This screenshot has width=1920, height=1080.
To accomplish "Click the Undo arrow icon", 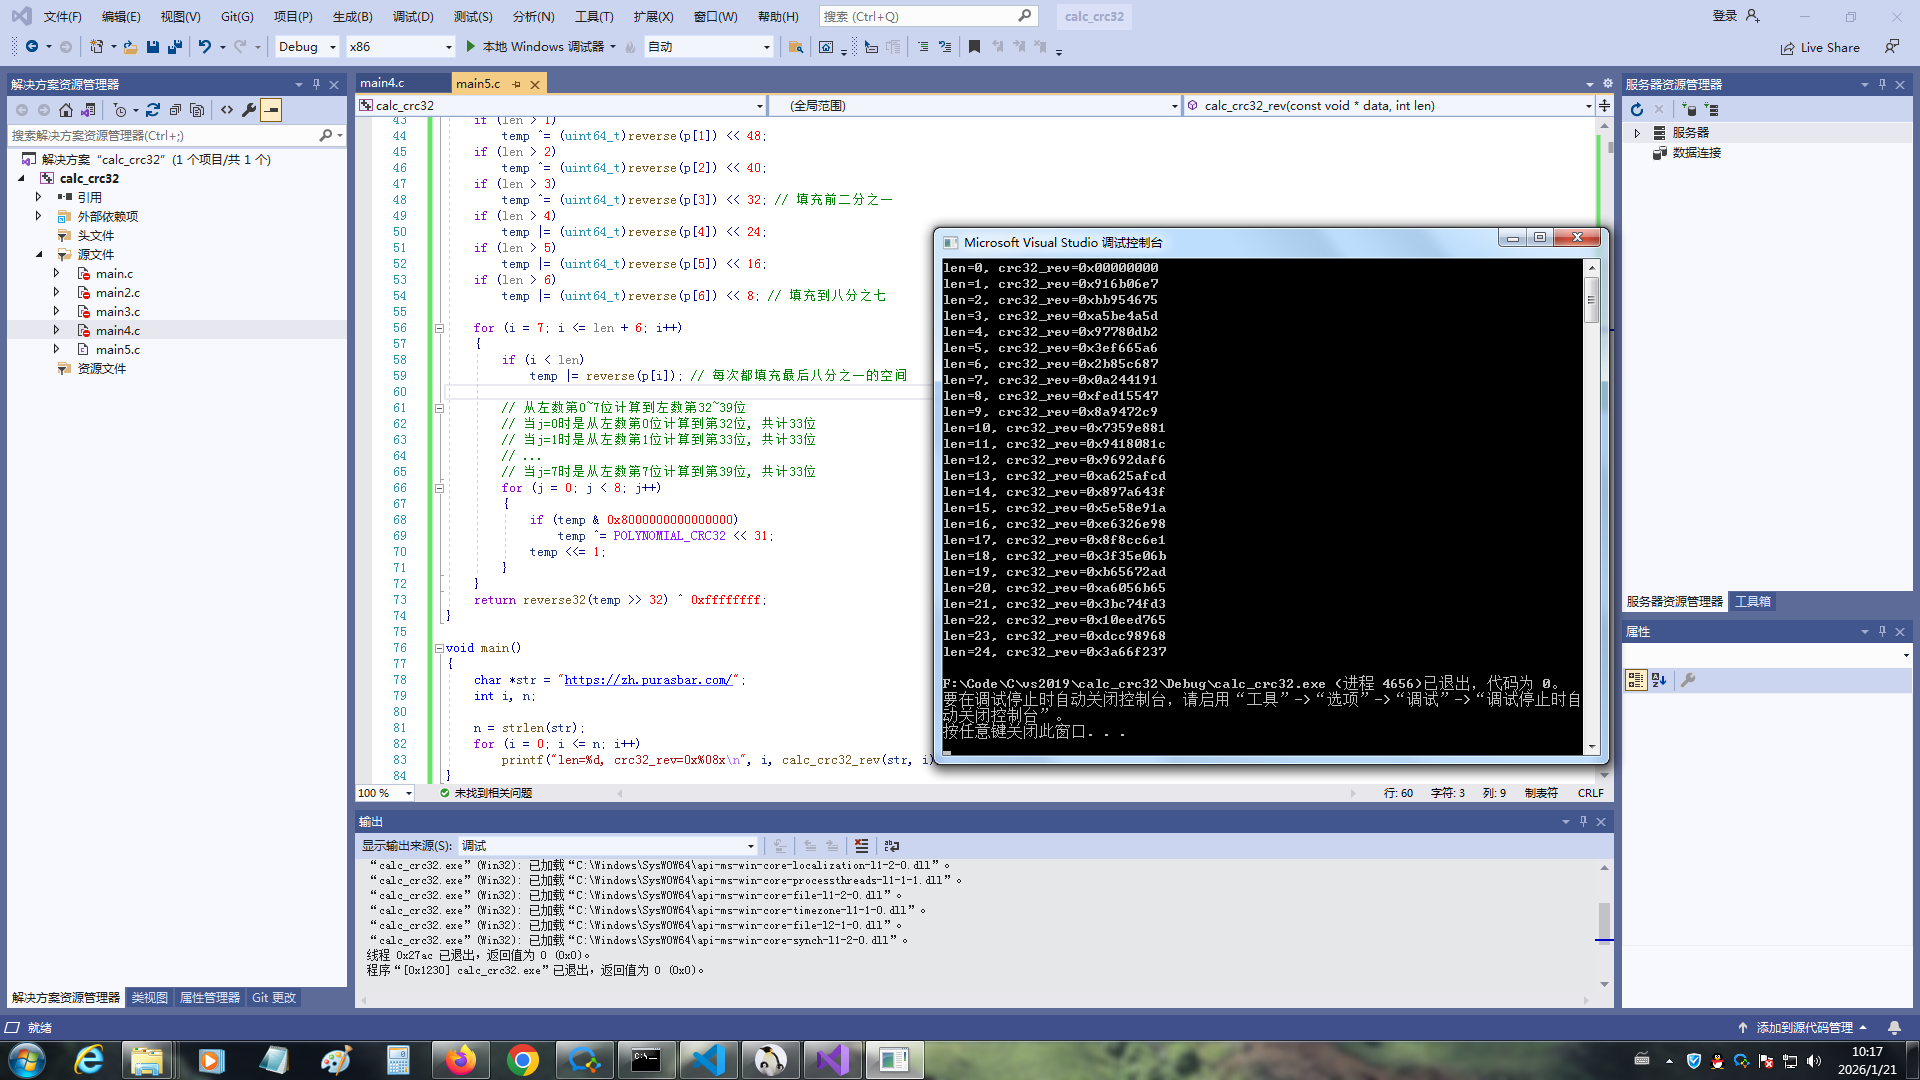I will click(204, 47).
